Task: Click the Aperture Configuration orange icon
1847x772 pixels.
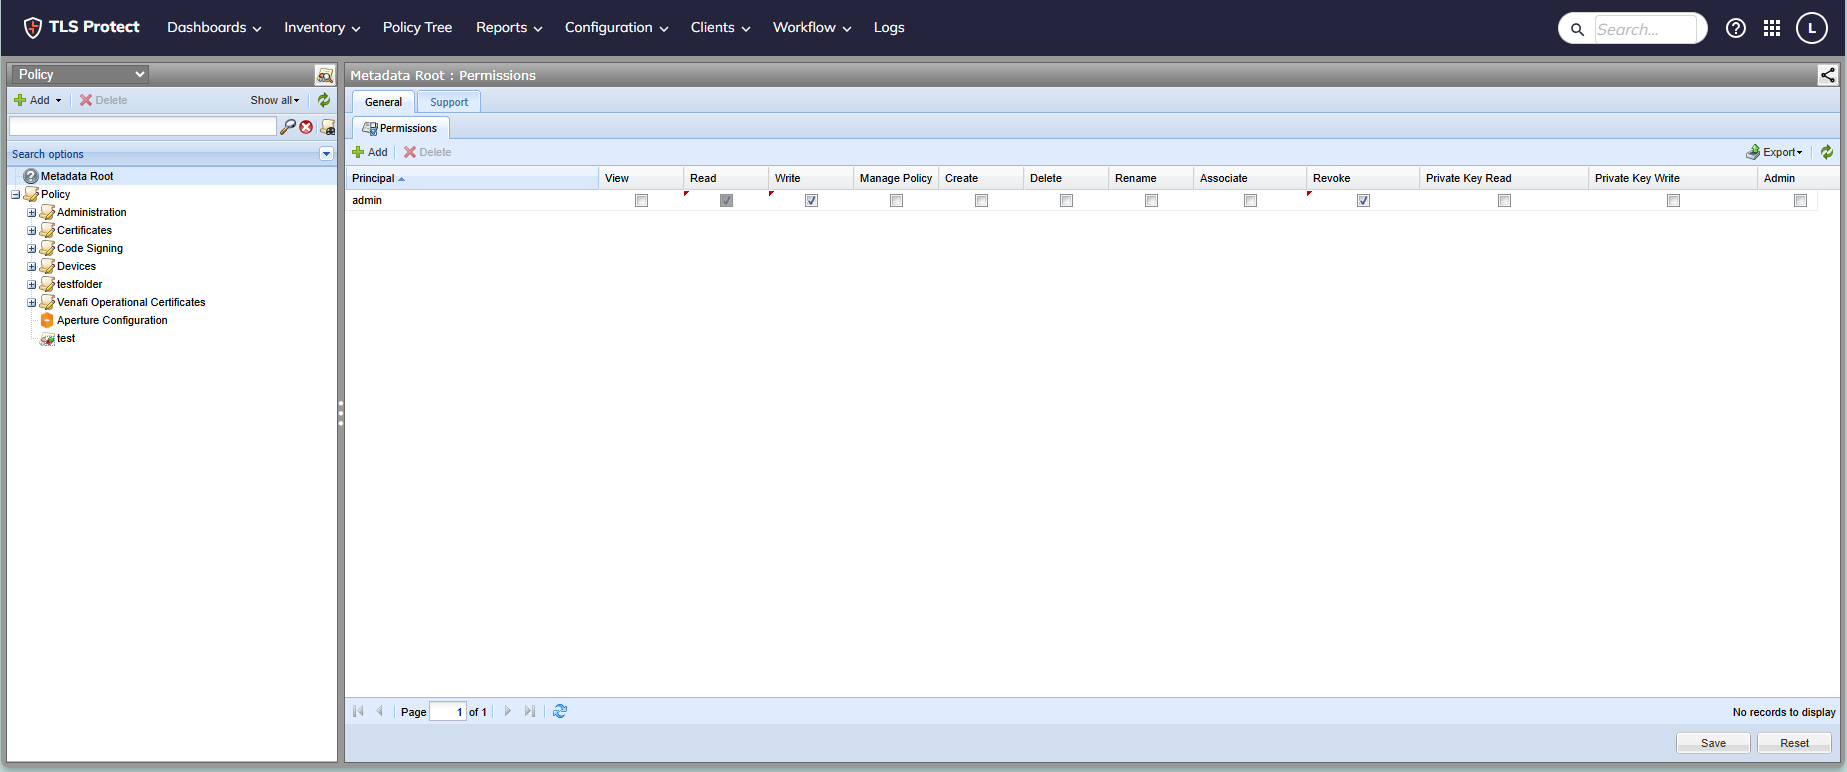Action: coord(47,320)
